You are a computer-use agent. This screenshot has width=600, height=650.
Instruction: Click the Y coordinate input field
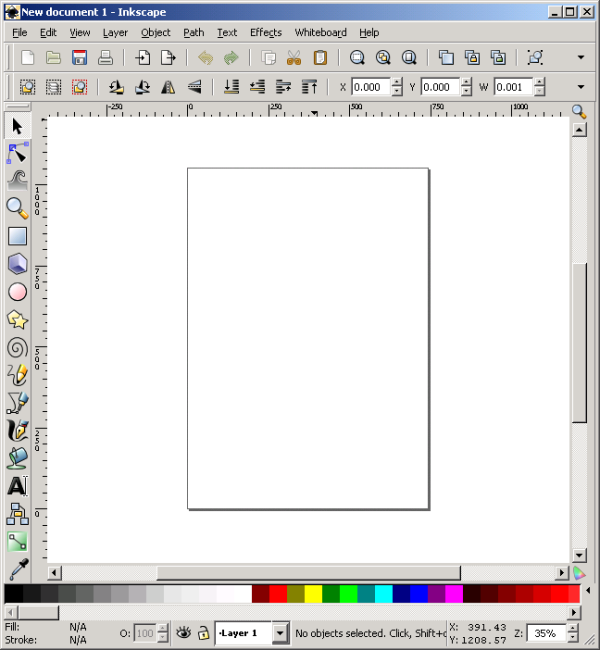440,87
